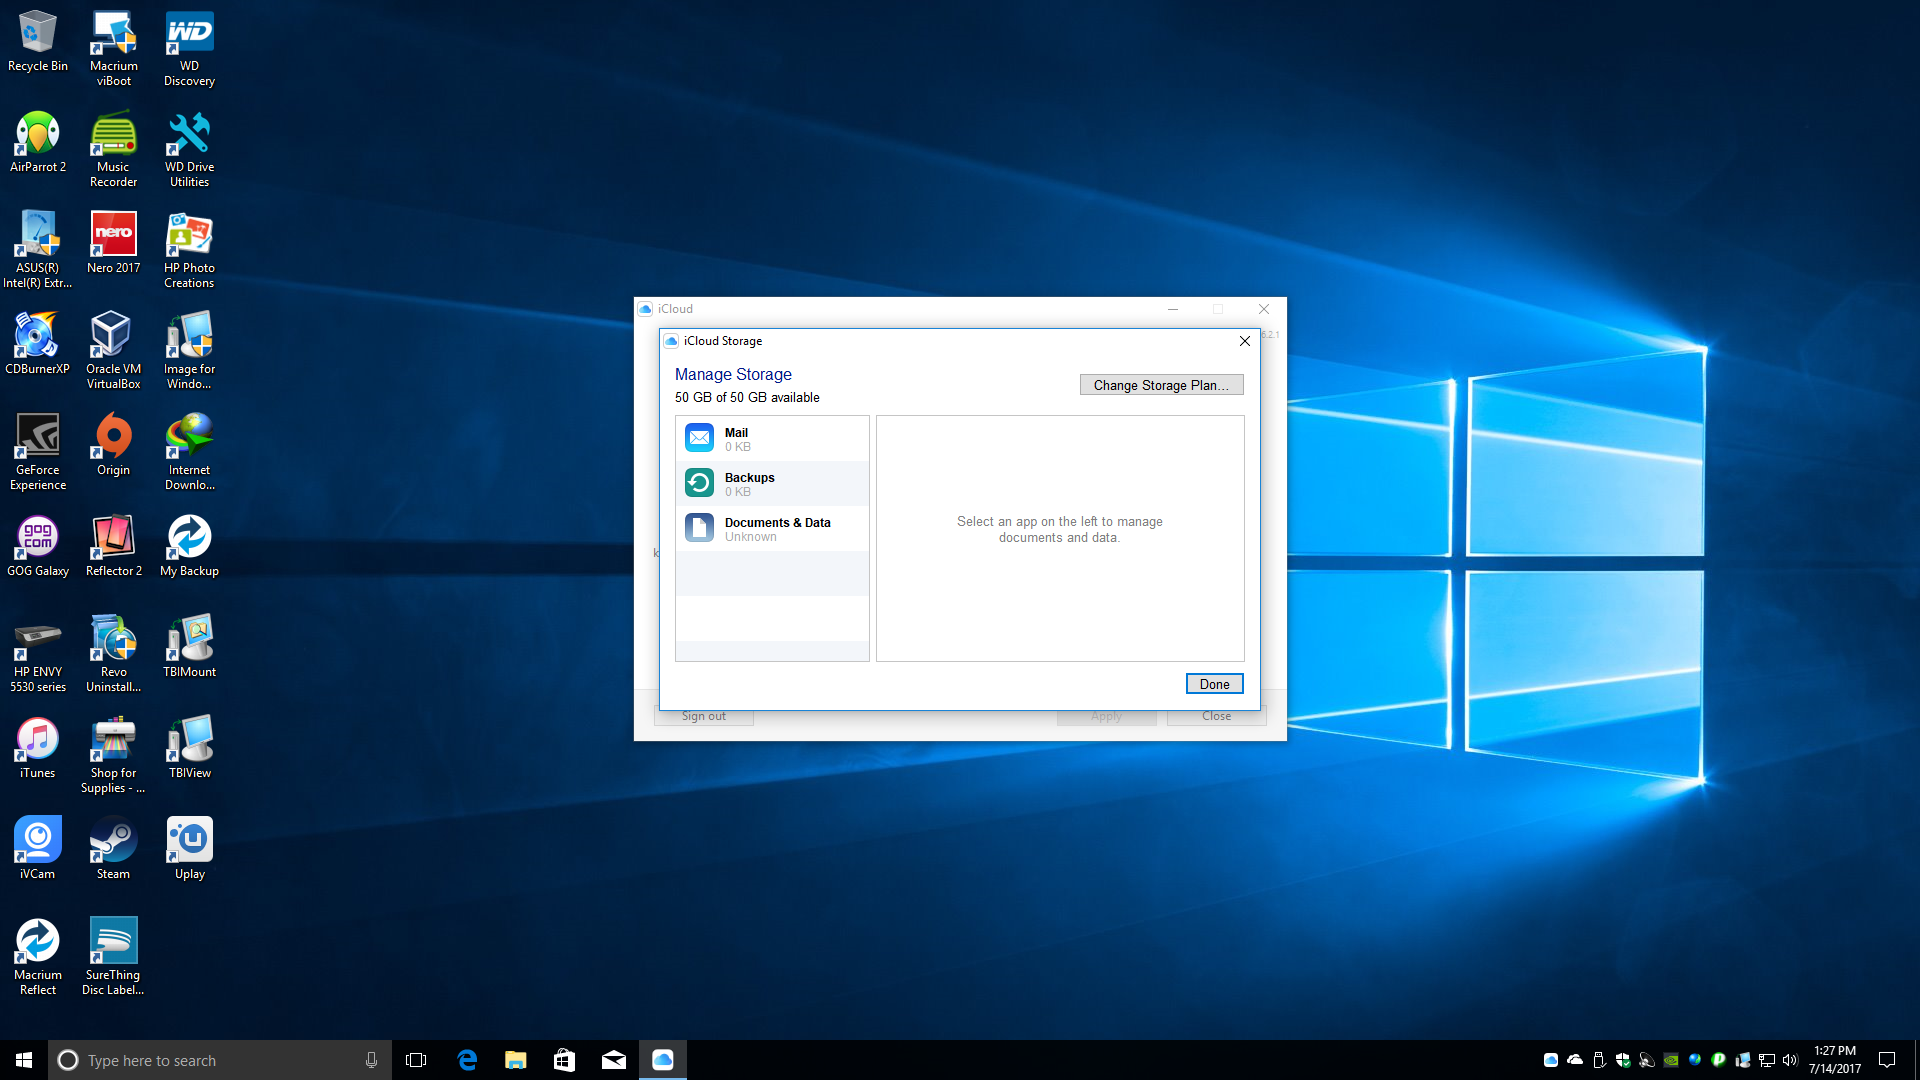Click the Close button in iCloud panel
This screenshot has height=1080, width=1920.
coord(1216,715)
